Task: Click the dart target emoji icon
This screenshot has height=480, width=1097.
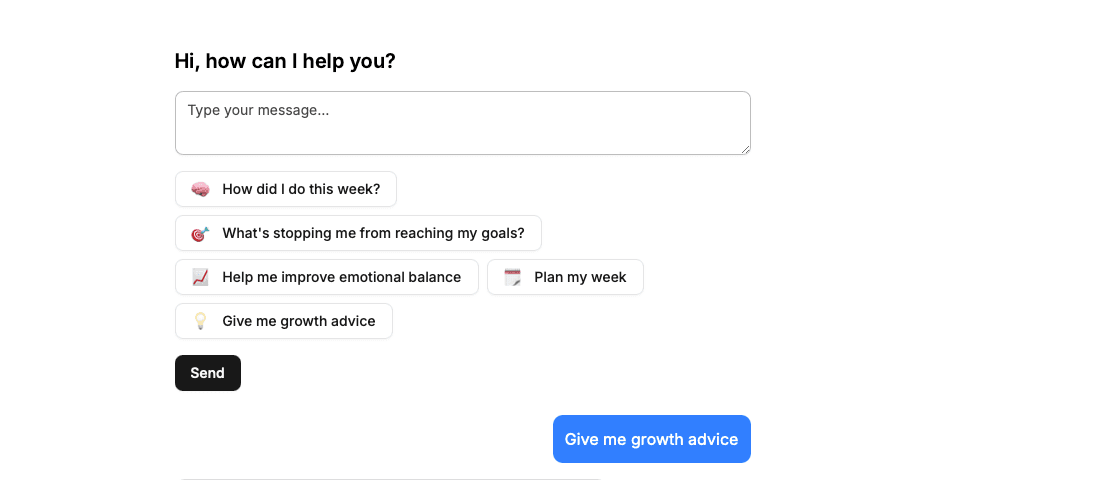Action: [x=200, y=233]
